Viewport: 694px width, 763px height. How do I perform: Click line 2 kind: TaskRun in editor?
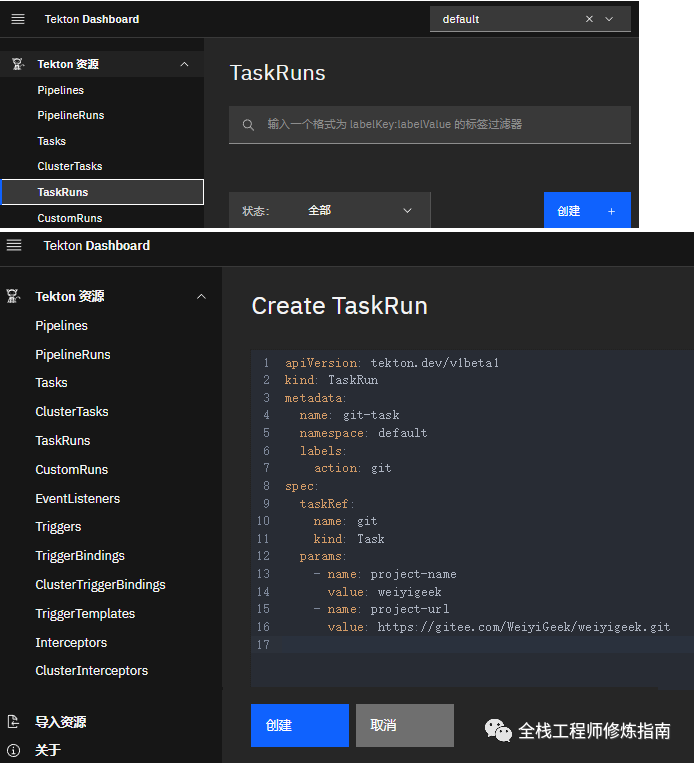pos(331,380)
